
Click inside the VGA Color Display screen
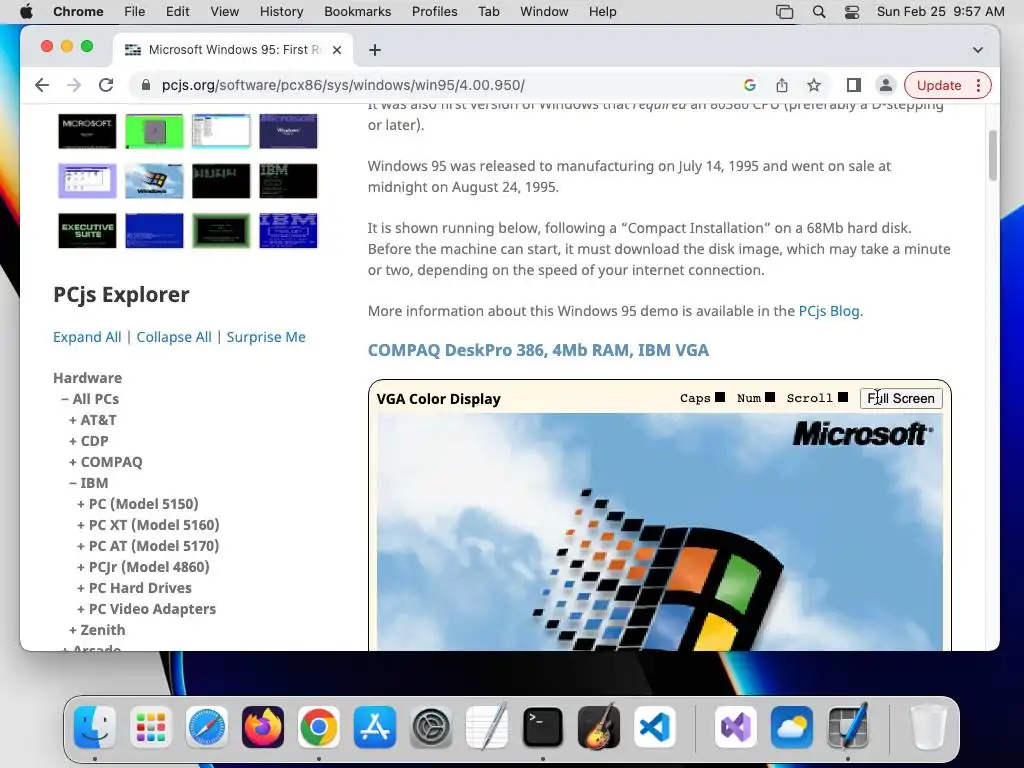[x=660, y=532]
